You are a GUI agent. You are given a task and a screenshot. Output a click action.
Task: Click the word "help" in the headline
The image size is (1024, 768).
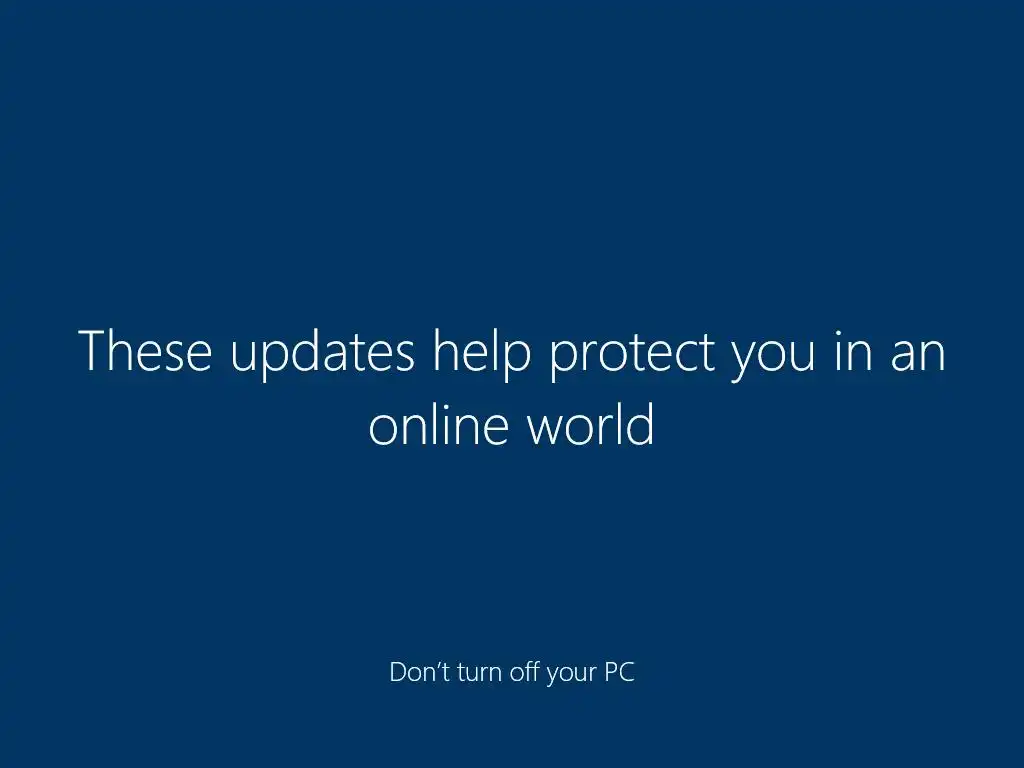coord(482,353)
